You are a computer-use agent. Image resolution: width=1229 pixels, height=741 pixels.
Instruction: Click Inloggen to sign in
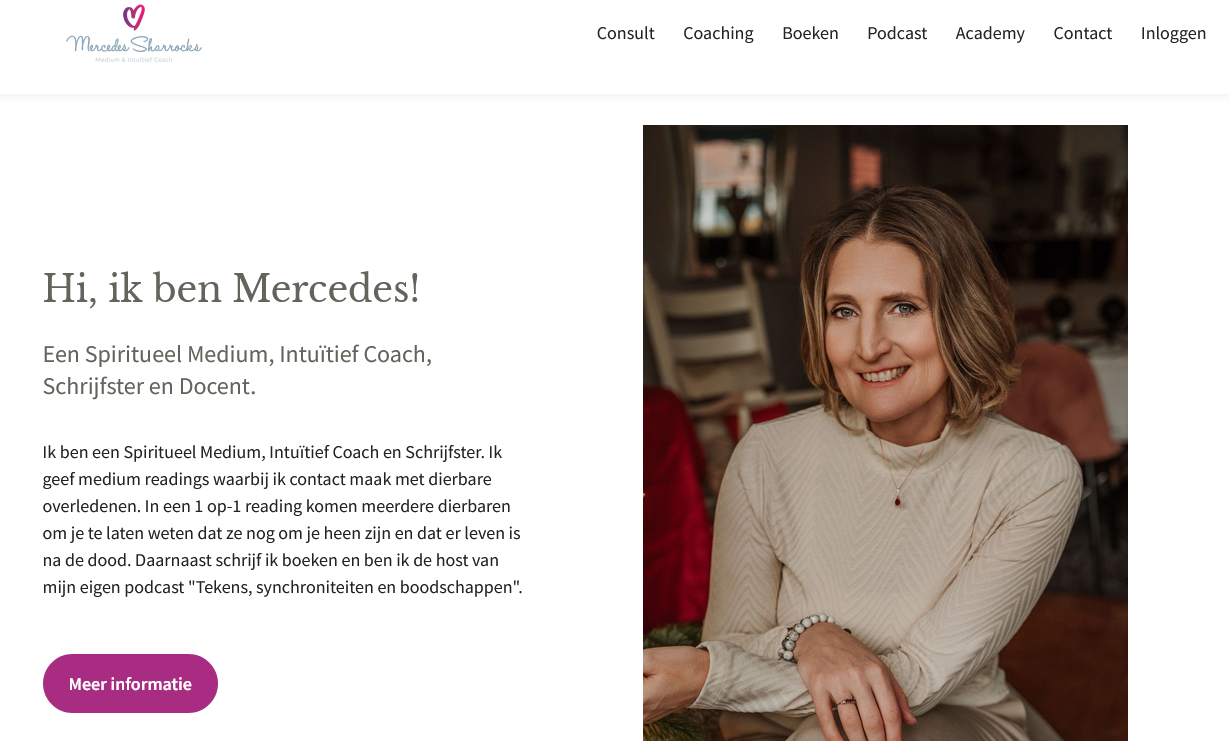[x=1173, y=33]
